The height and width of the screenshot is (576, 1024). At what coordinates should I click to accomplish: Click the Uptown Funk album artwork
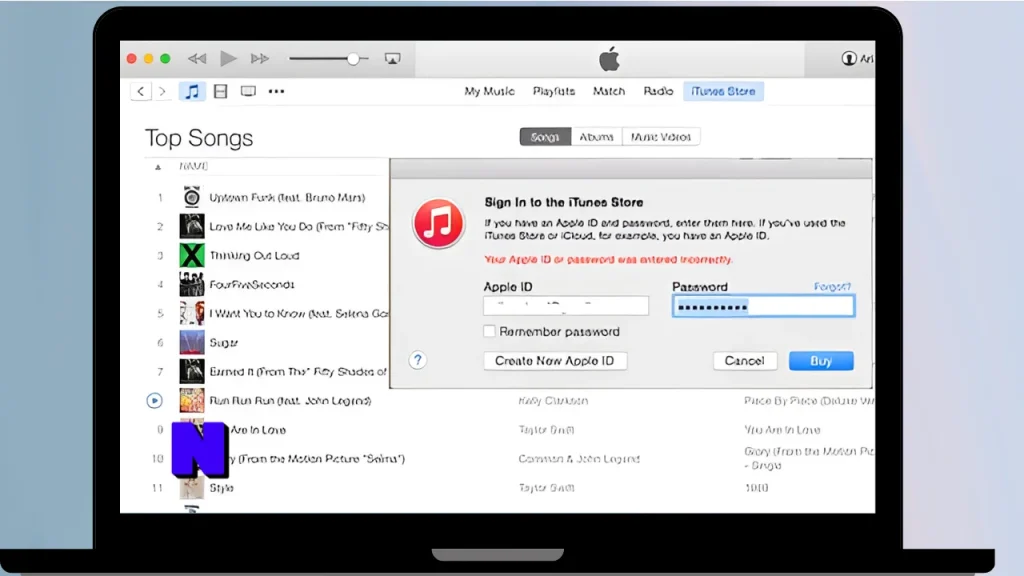point(192,197)
